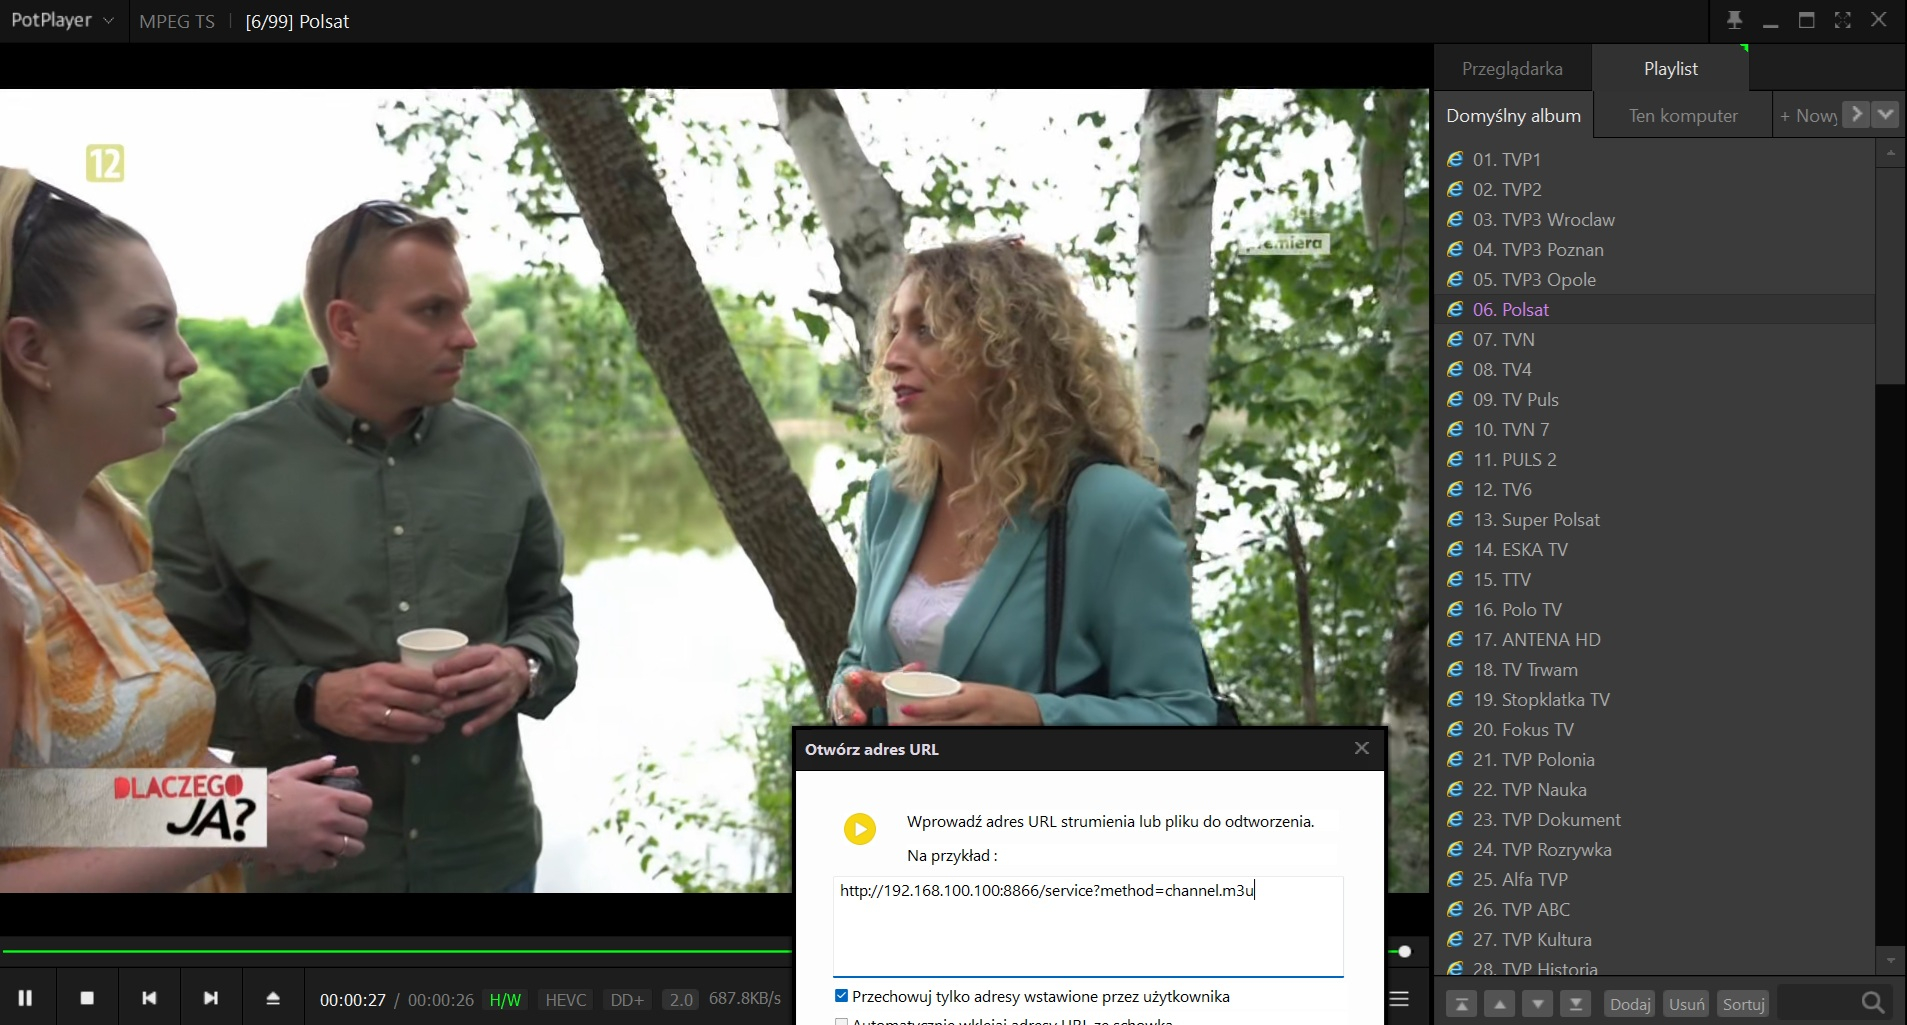Select the 05. TVP3 Opole channel

tap(1655, 279)
